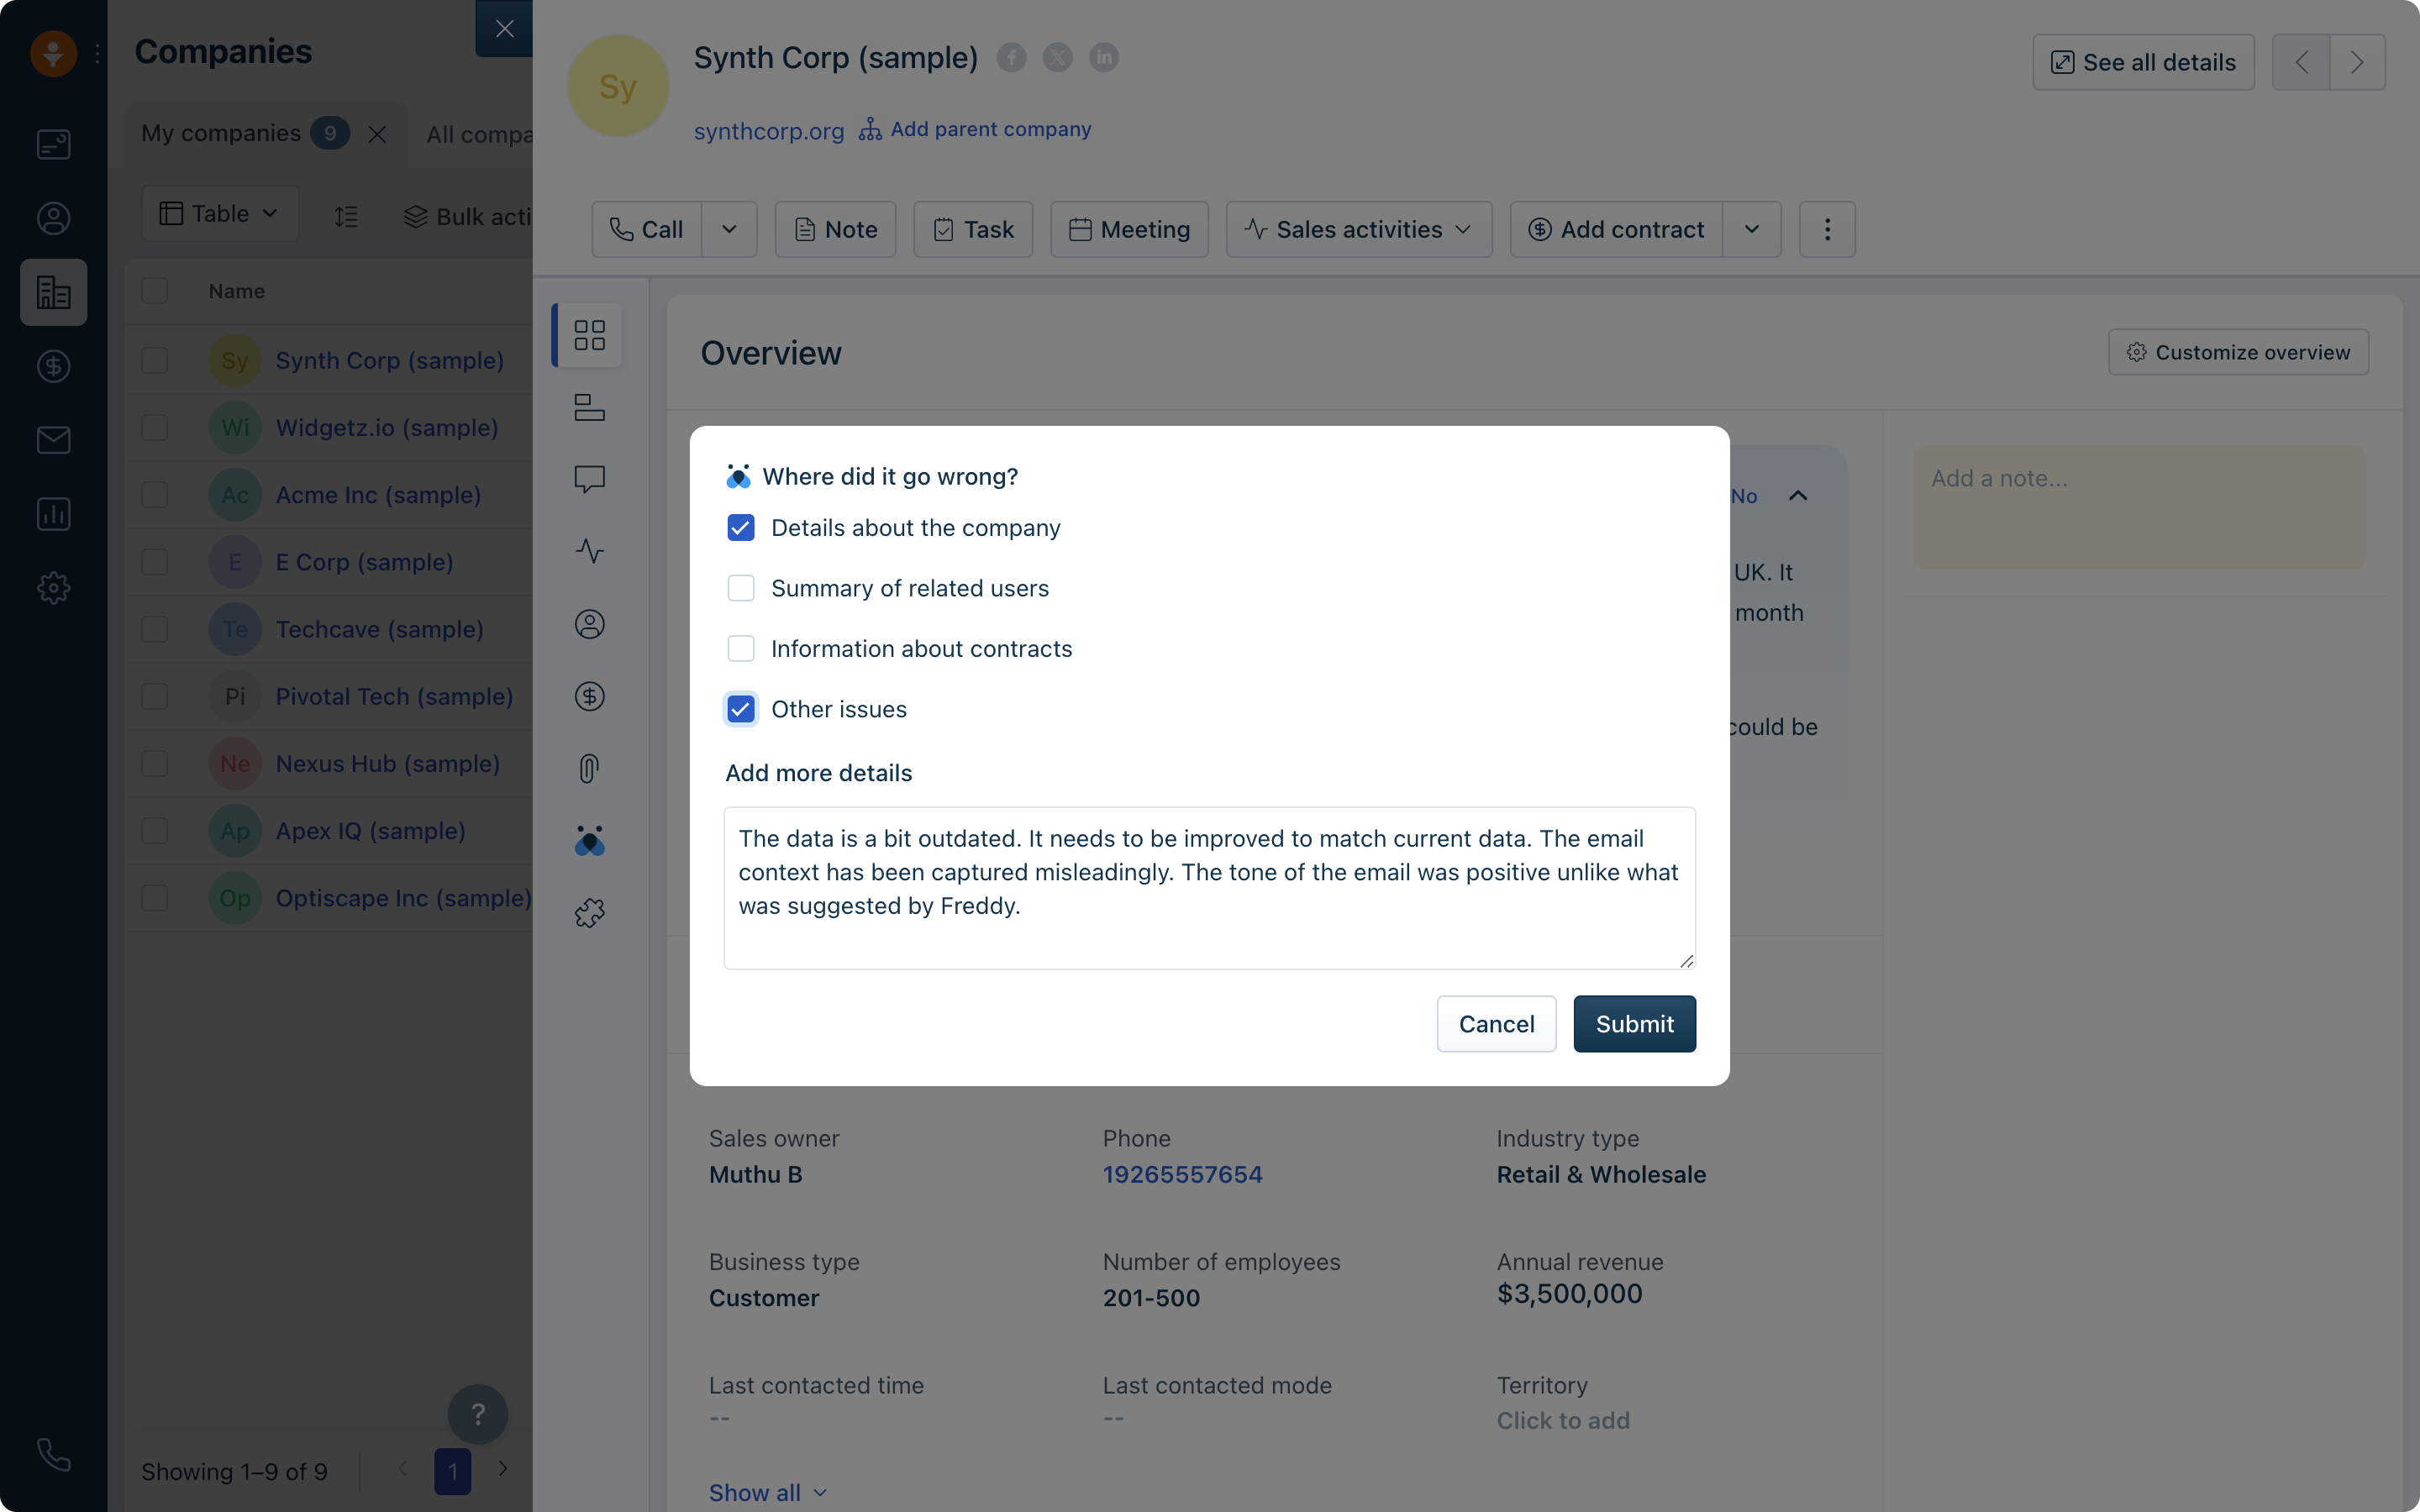
Task: Open Companies module in left sidebar
Action: point(53,292)
